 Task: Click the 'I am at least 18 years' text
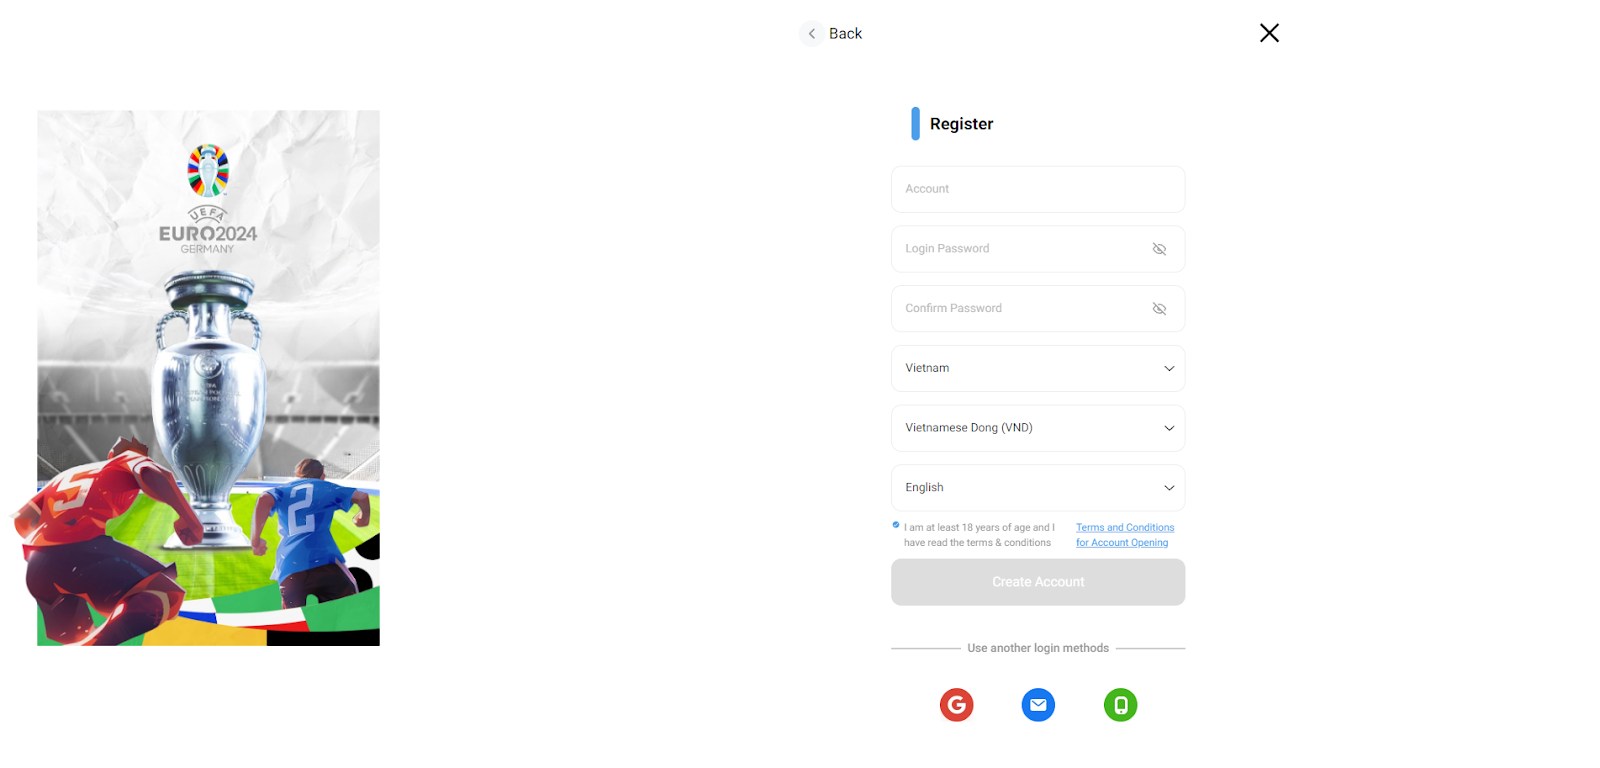[979, 535]
